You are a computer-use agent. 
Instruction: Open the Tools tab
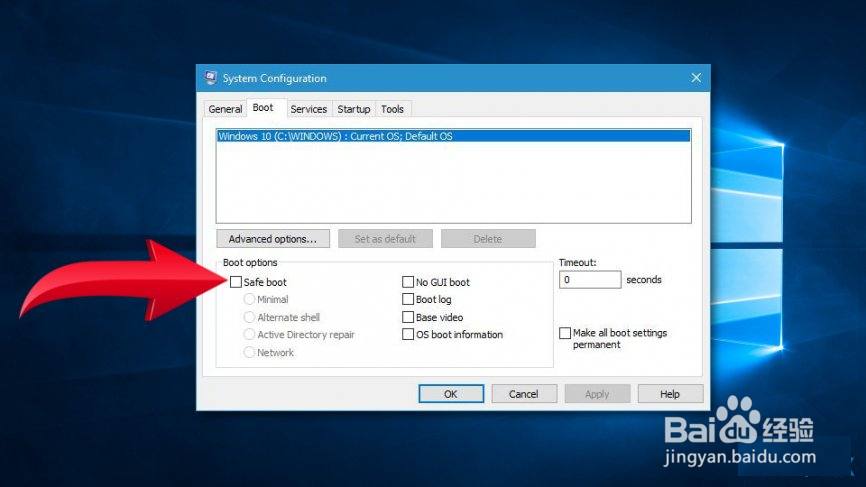point(392,109)
